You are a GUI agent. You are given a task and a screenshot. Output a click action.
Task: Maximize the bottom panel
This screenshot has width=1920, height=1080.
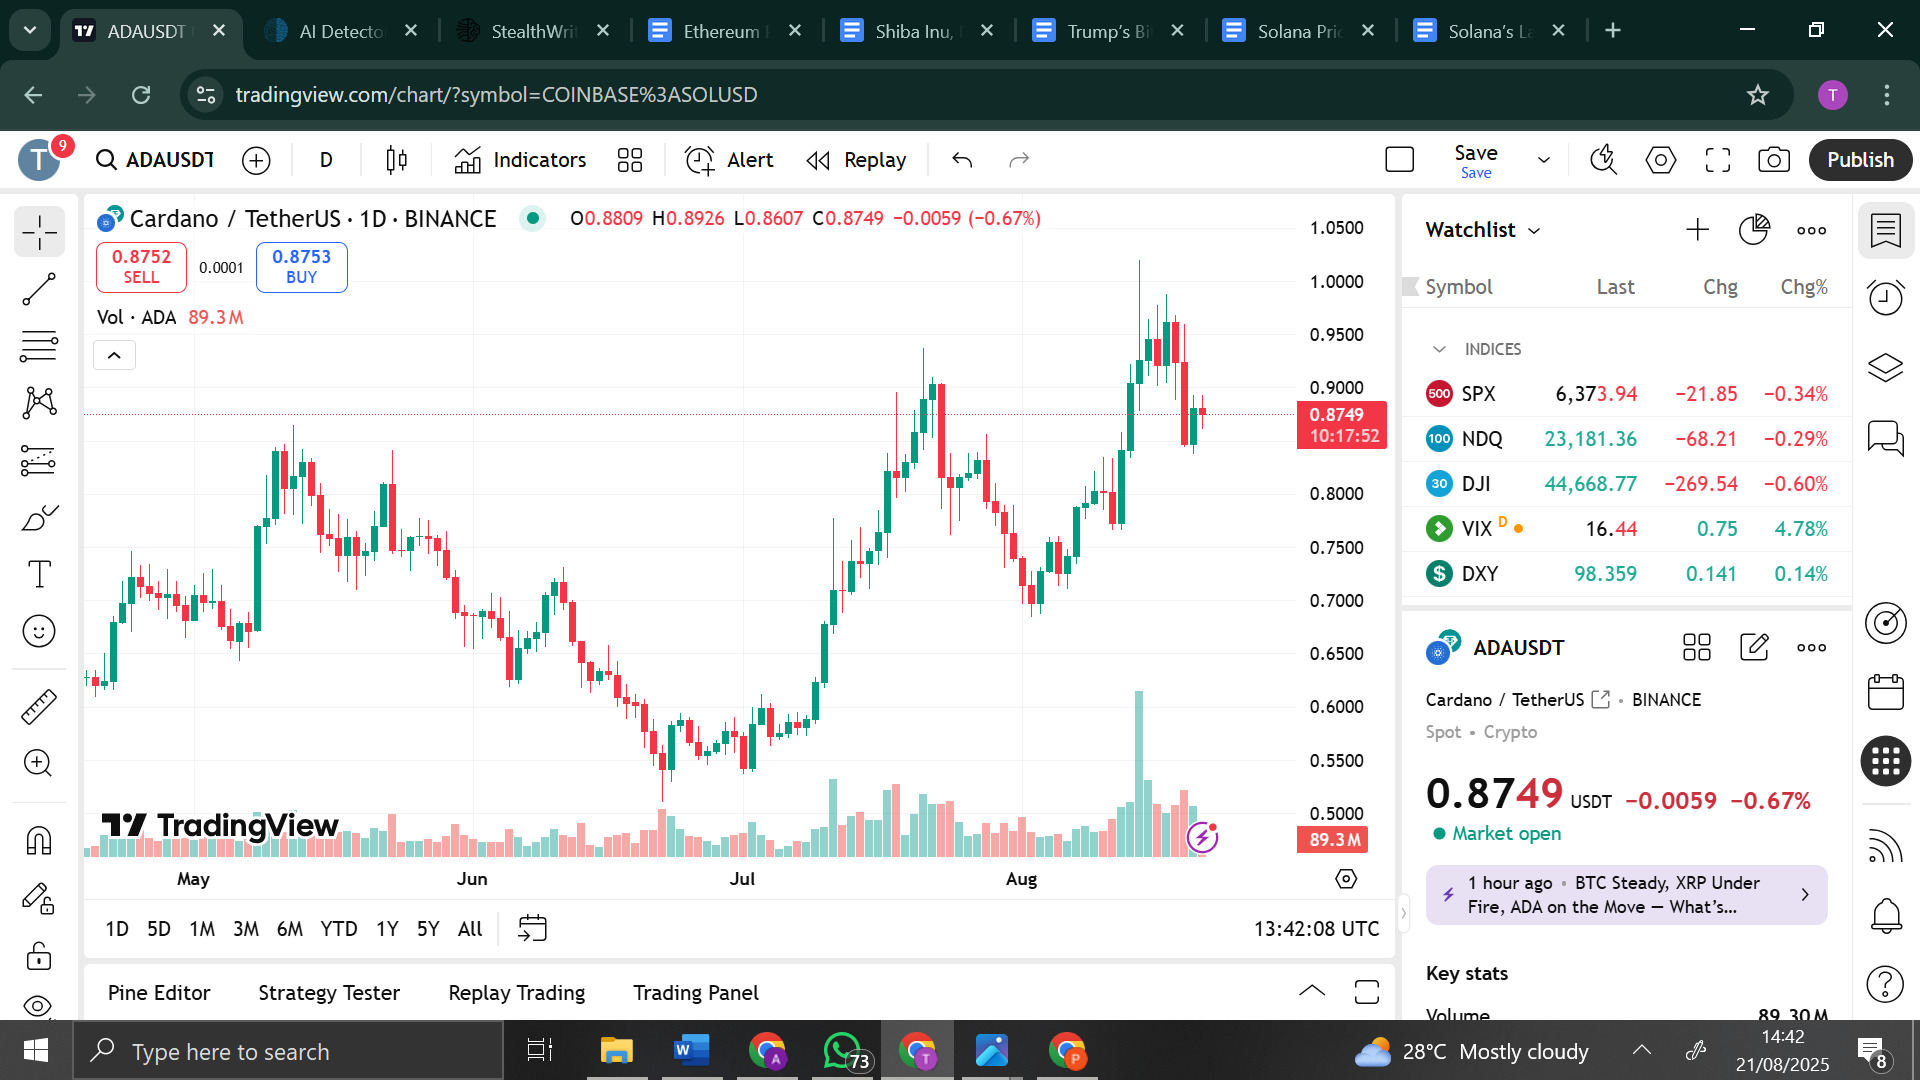pyautogui.click(x=1366, y=992)
